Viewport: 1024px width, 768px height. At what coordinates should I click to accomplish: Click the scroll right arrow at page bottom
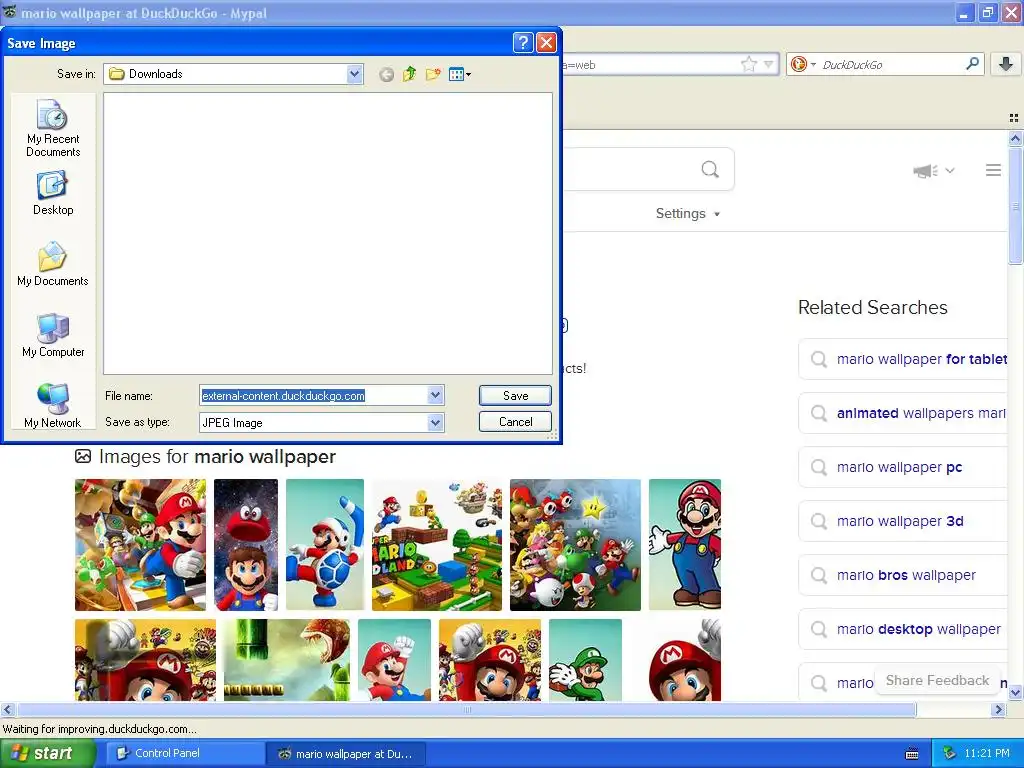[x=999, y=710]
